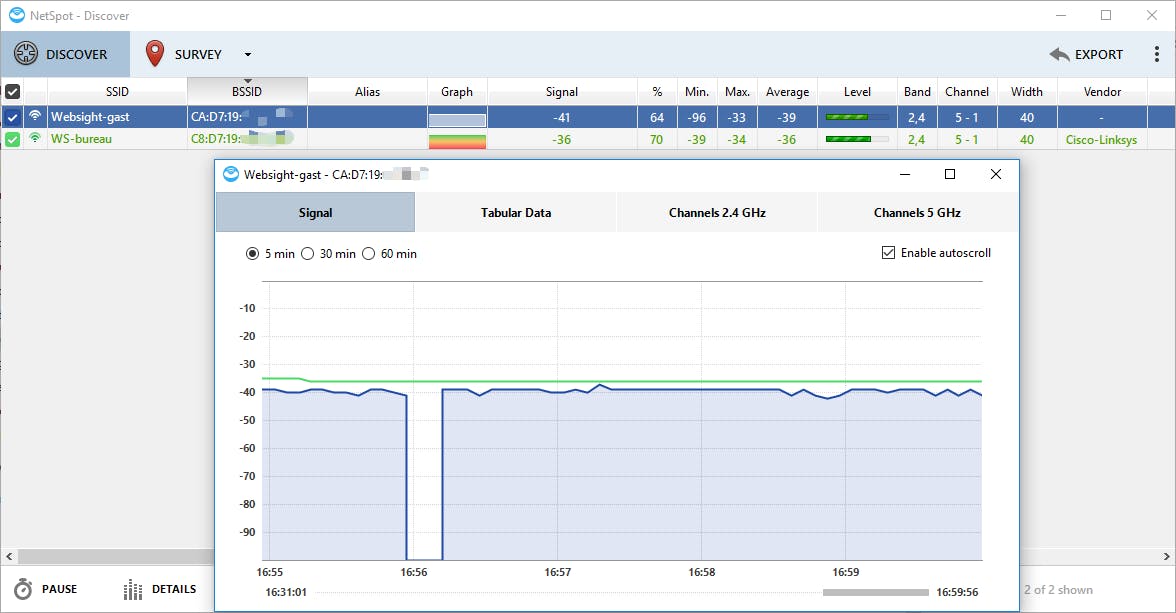Switch to the Tabular Data tab
This screenshot has height=613, width=1176.
click(x=515, y=212)
